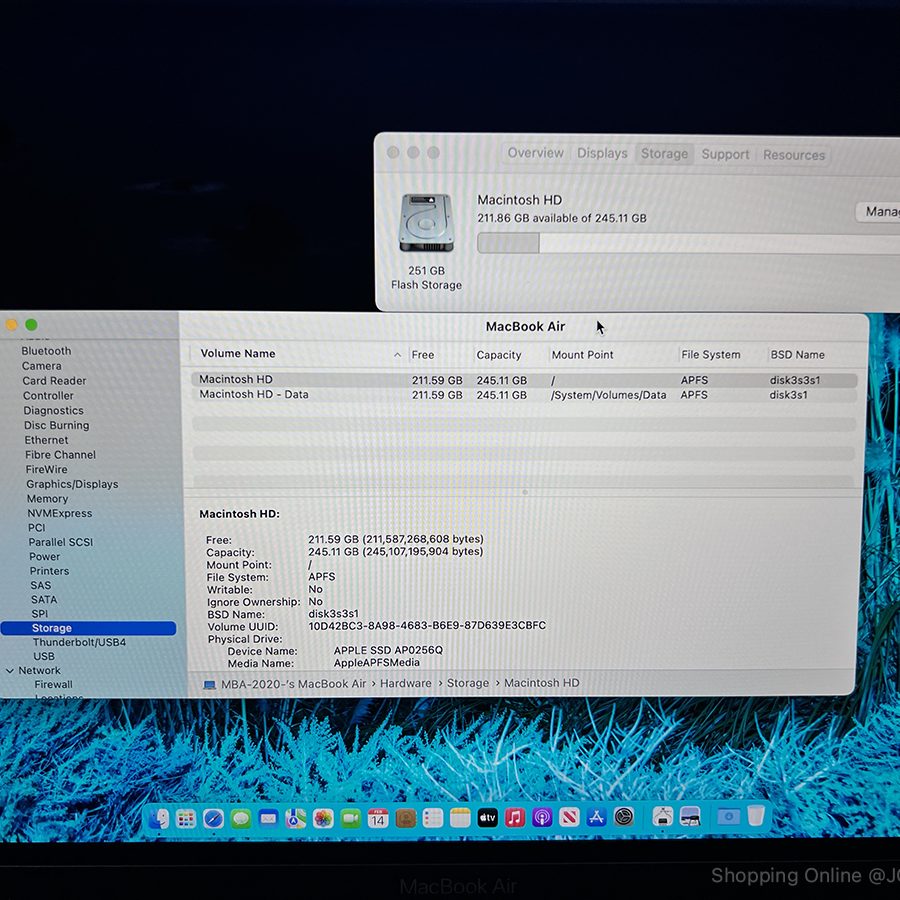Sort by the BSD Name column header
Screen dimensions: 900x900
click(797, 355)
